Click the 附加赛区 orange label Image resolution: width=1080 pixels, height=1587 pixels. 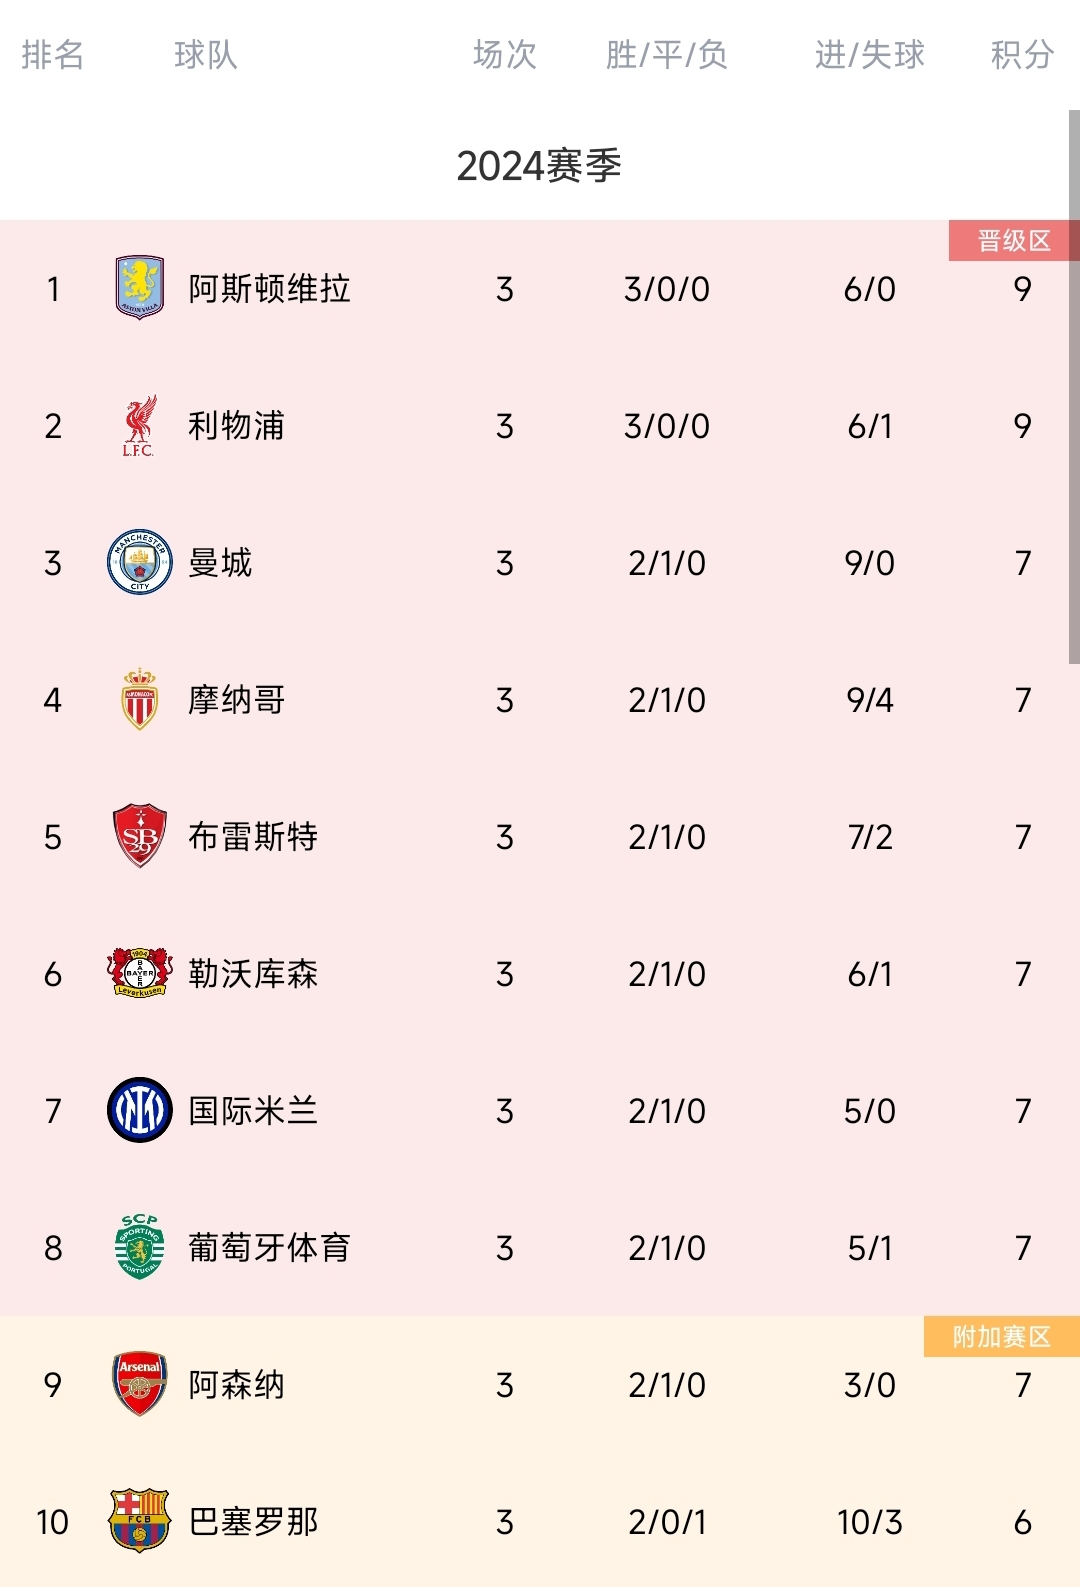point(1002,1336)
